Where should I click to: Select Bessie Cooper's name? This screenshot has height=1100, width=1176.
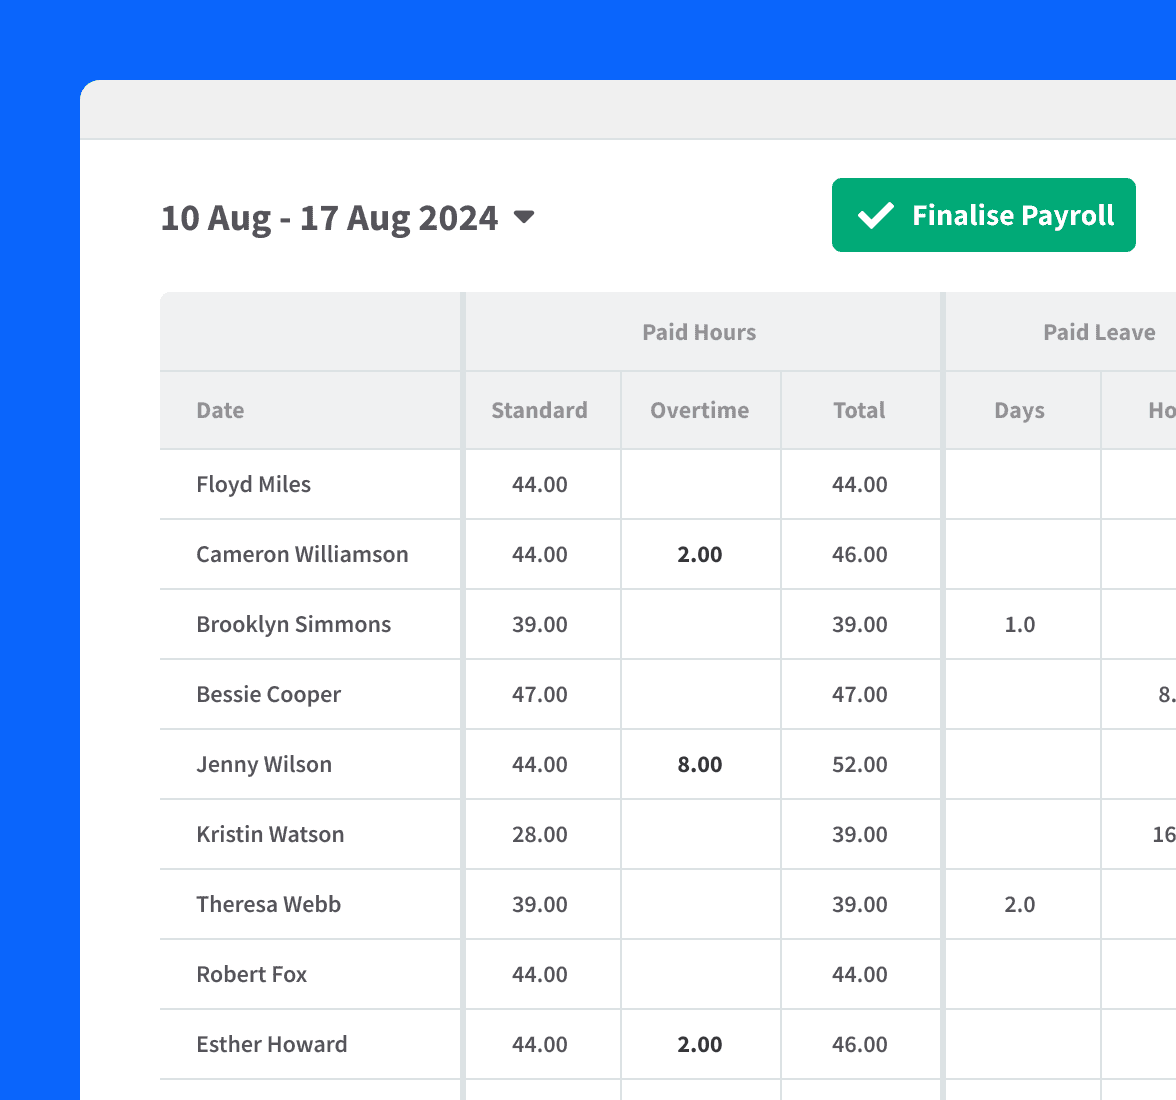click(268, 694)
